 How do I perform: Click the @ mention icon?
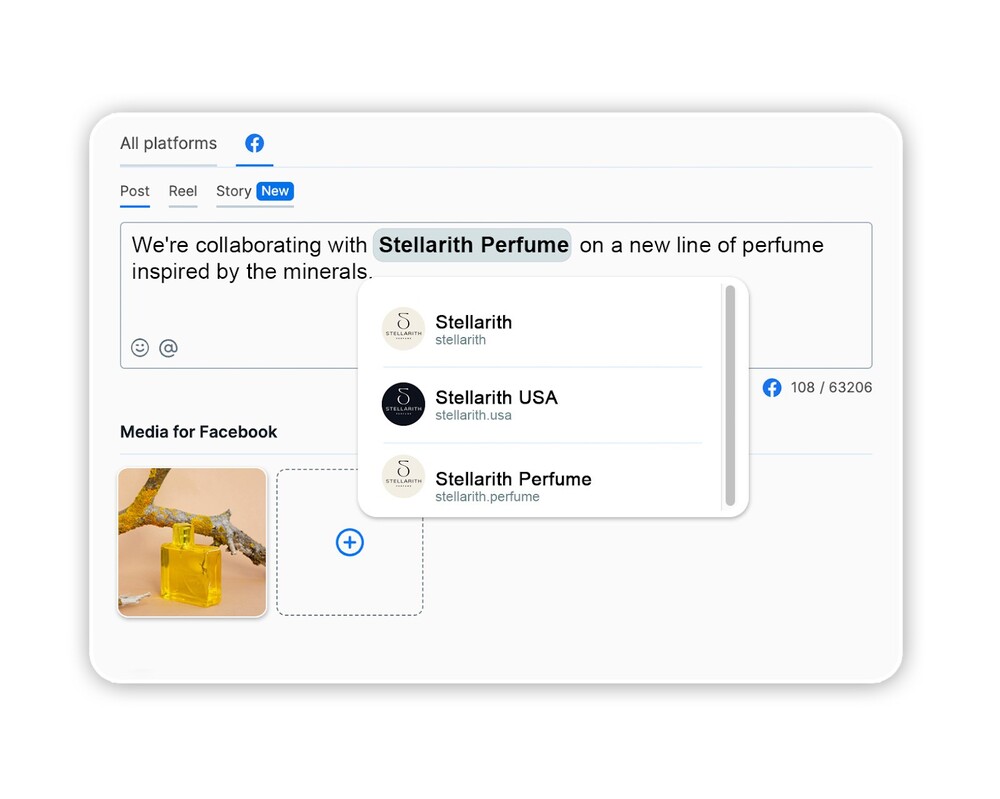point(168,348)
